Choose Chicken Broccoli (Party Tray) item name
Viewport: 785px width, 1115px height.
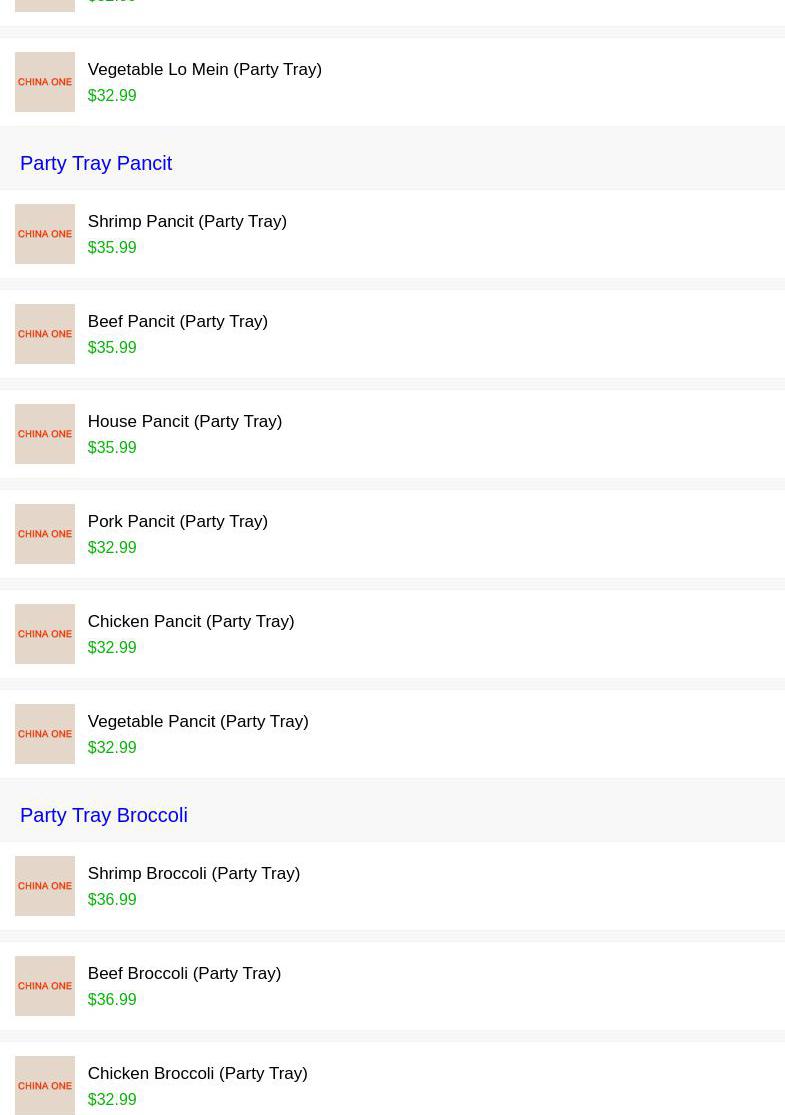coord(197,1073)
